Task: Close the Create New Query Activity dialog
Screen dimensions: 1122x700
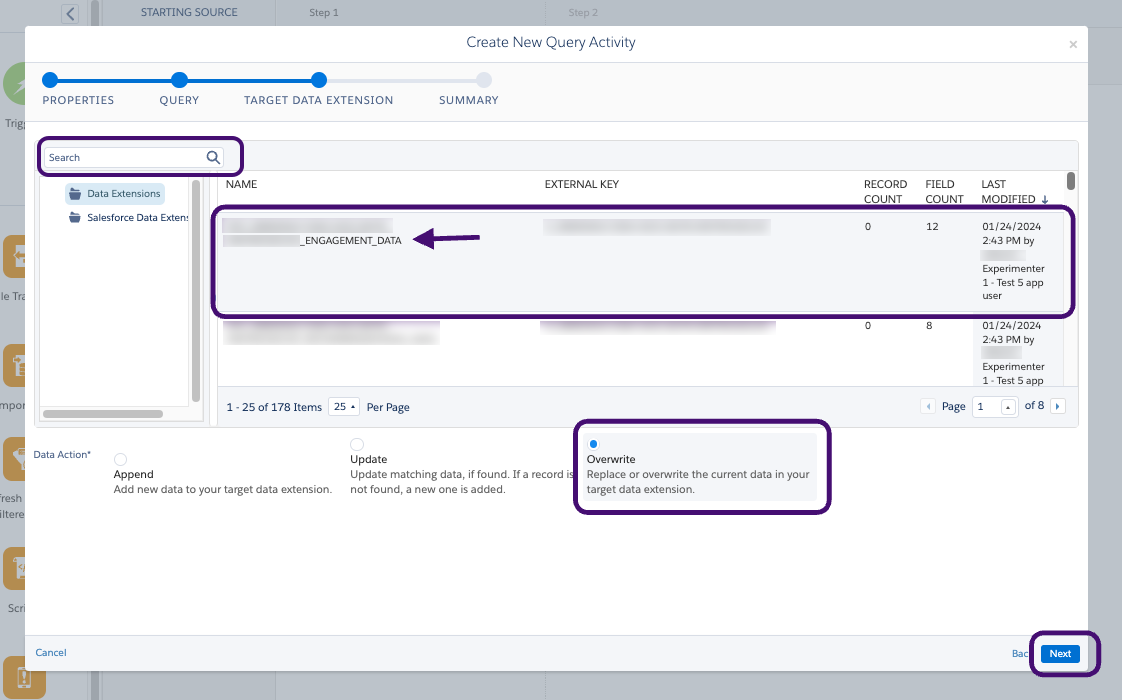Action: tap(1073, 45)
